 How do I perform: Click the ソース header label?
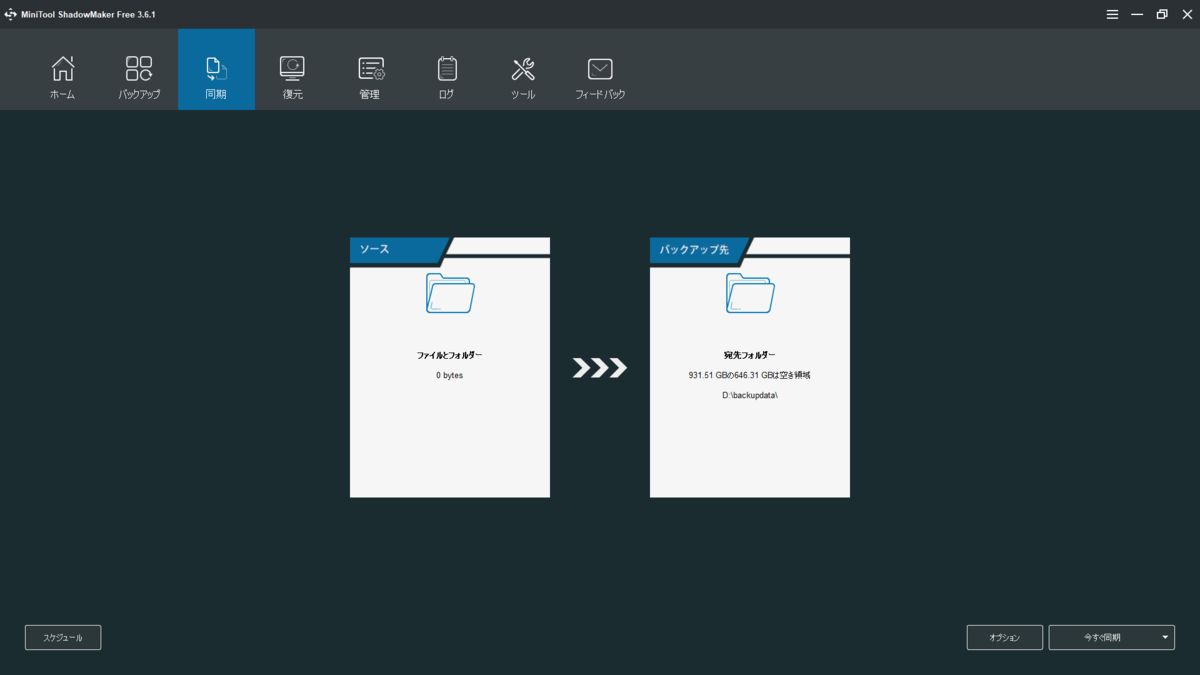pyautogui.click(x=375, y=249)
